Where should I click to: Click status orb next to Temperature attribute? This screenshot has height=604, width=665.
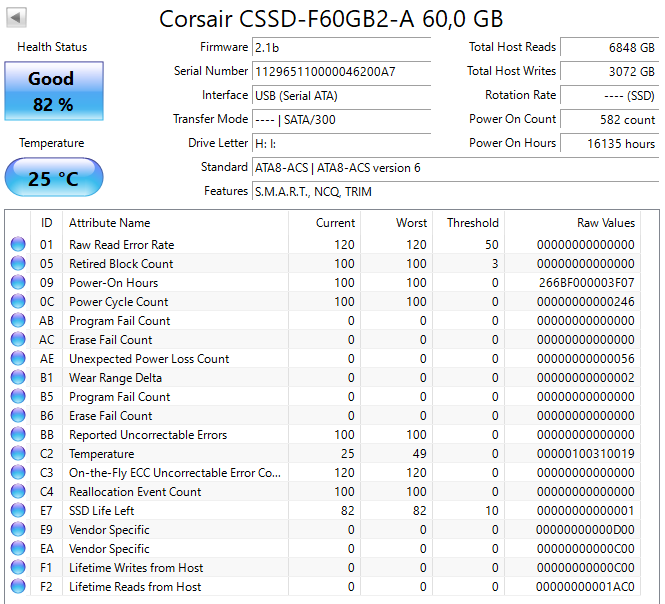(18, 454)
